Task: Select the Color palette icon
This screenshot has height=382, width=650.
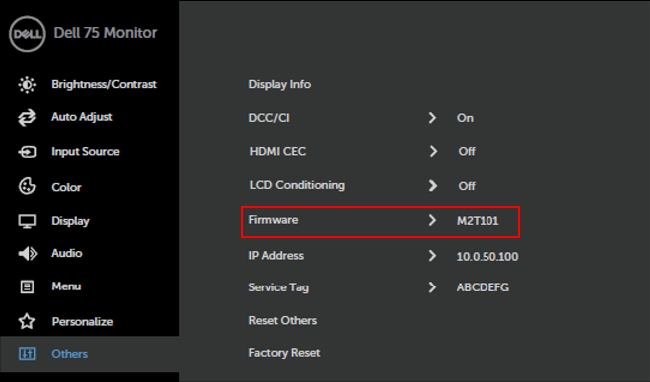Action: coord(27,186)
